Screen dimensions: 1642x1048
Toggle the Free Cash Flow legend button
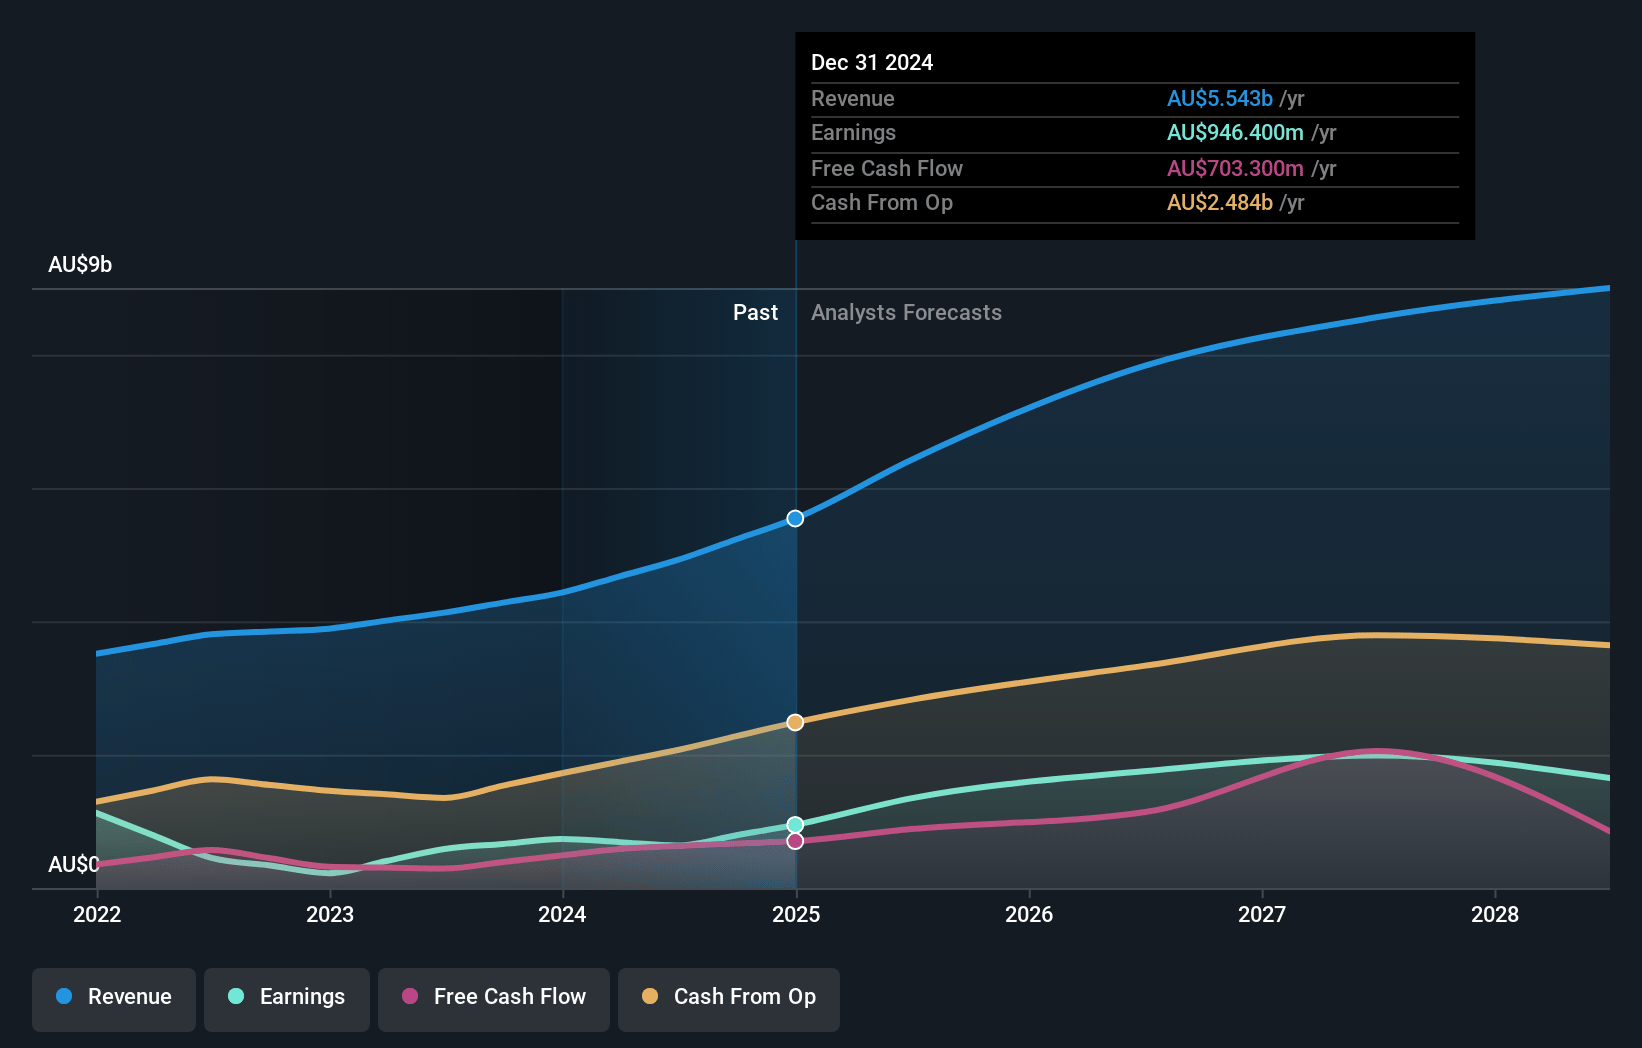point(494,999)
